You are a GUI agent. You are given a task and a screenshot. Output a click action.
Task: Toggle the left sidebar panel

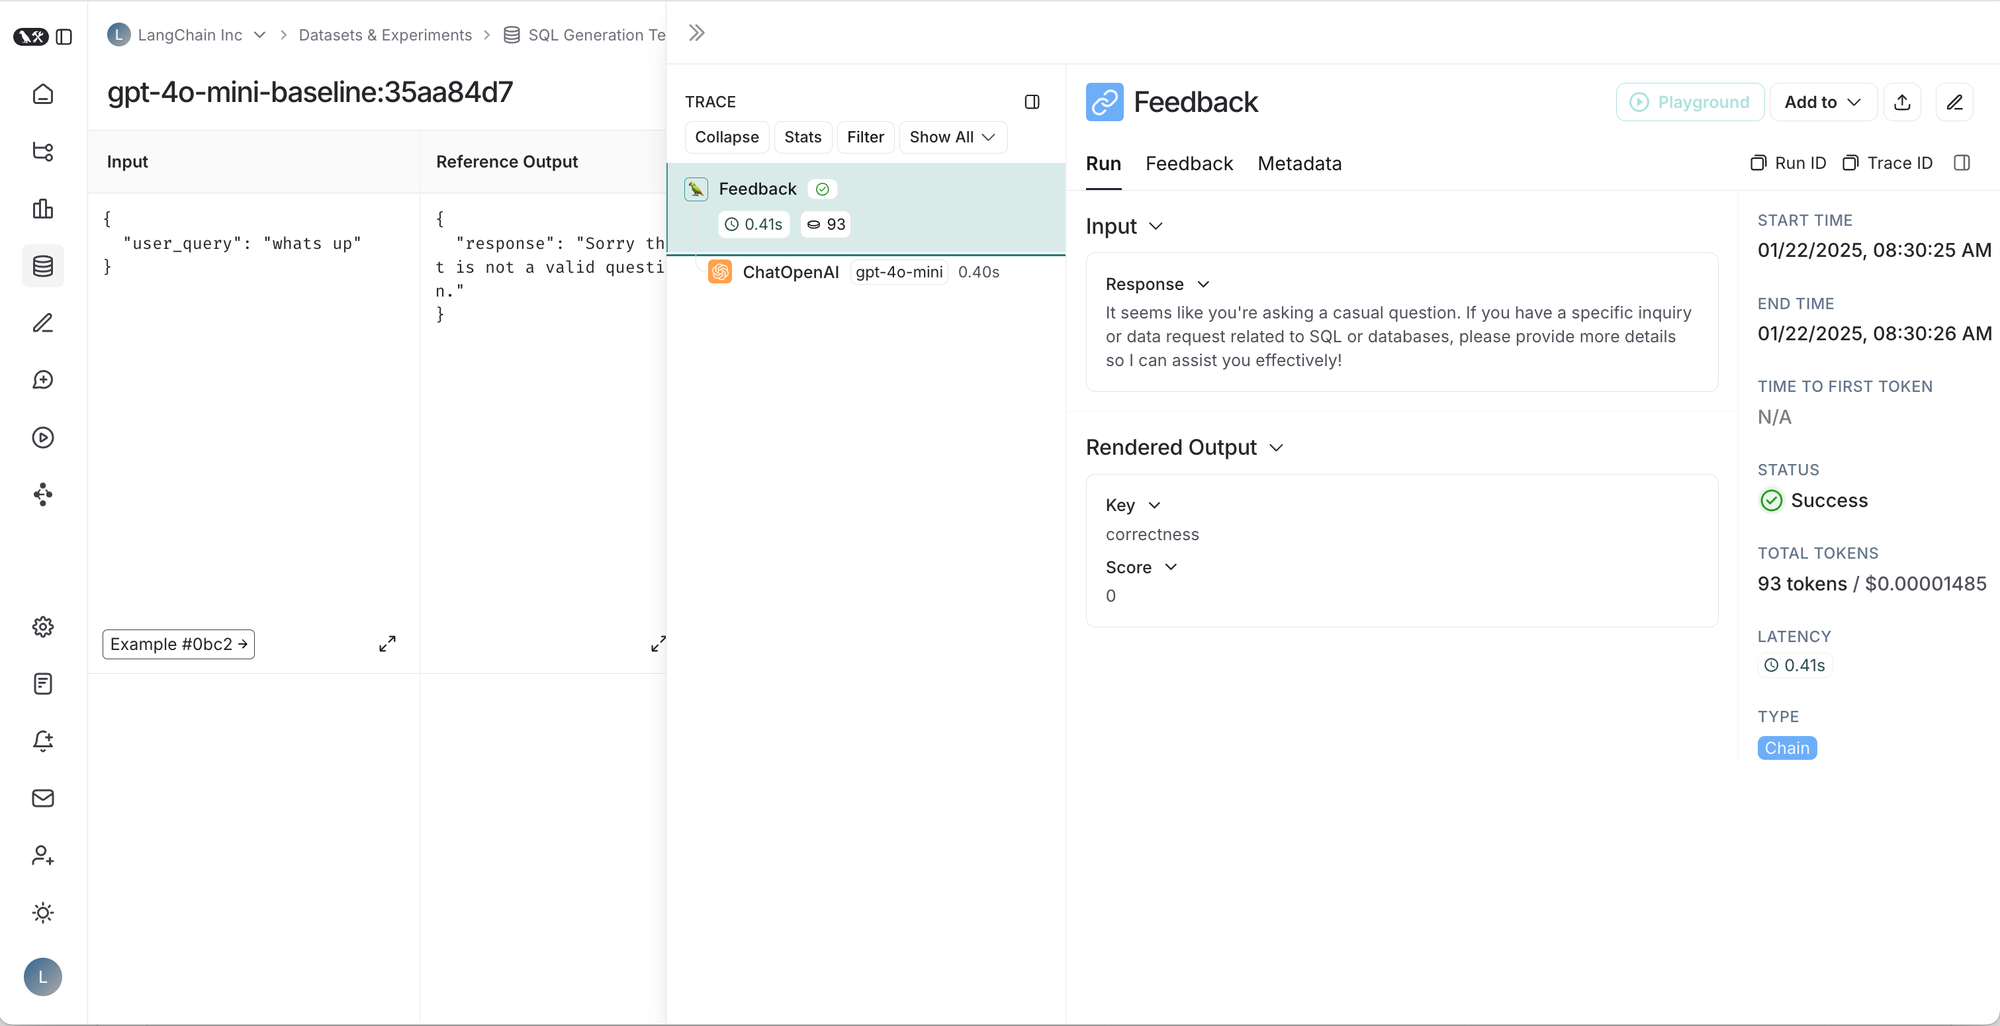(x=64, y=37)
